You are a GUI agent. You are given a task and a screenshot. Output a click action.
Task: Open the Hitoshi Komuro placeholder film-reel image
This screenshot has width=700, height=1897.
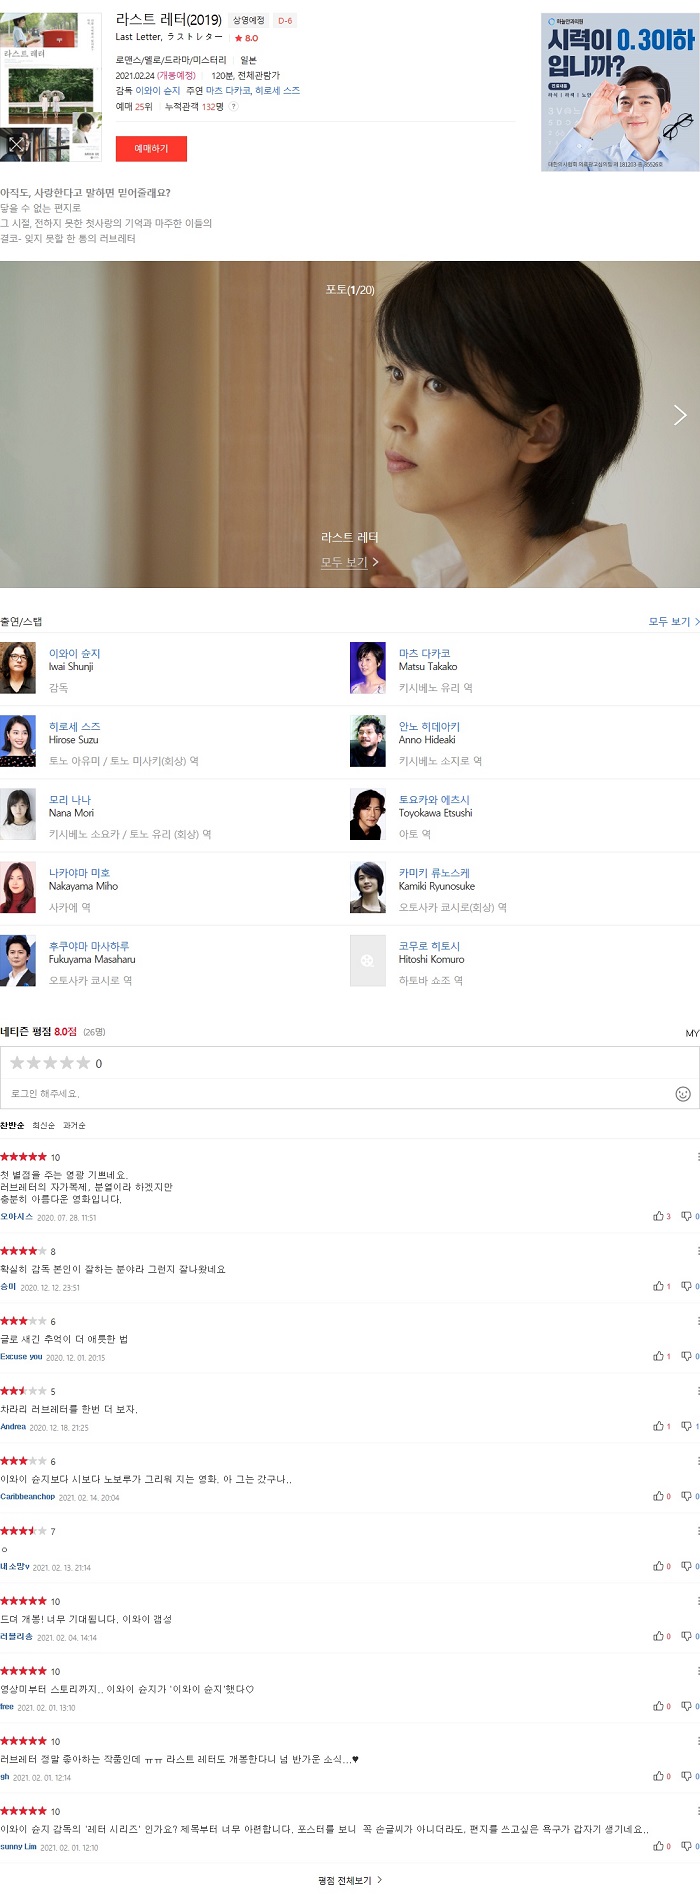click(368, 960)
